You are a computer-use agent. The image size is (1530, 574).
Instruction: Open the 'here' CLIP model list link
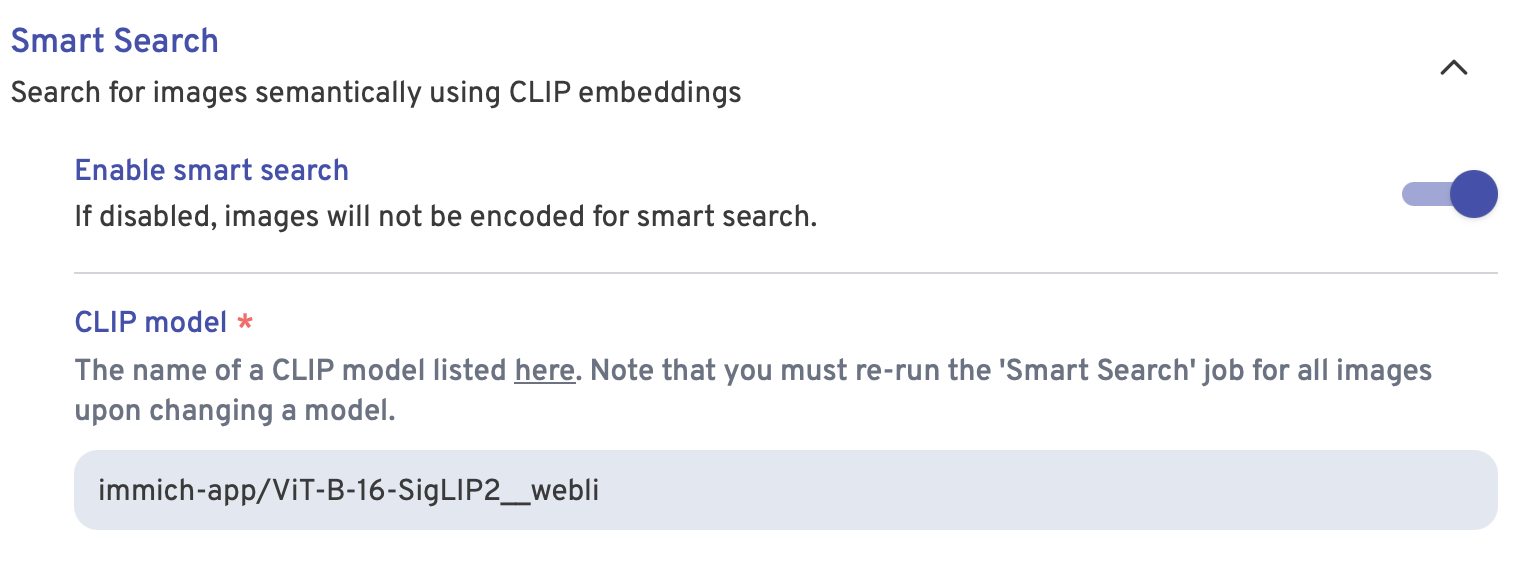544,371
